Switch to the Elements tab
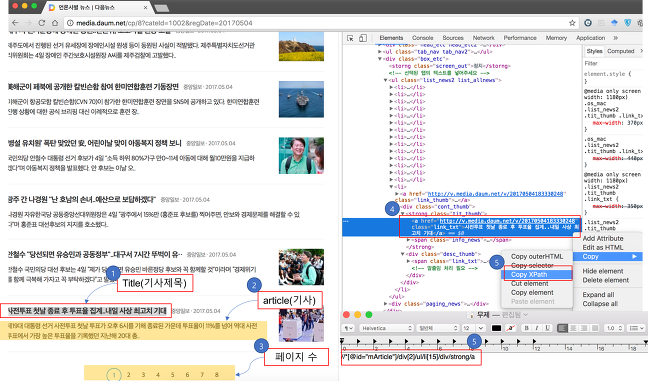This screenshot has height=381, width=648. [x=391, y=38]
